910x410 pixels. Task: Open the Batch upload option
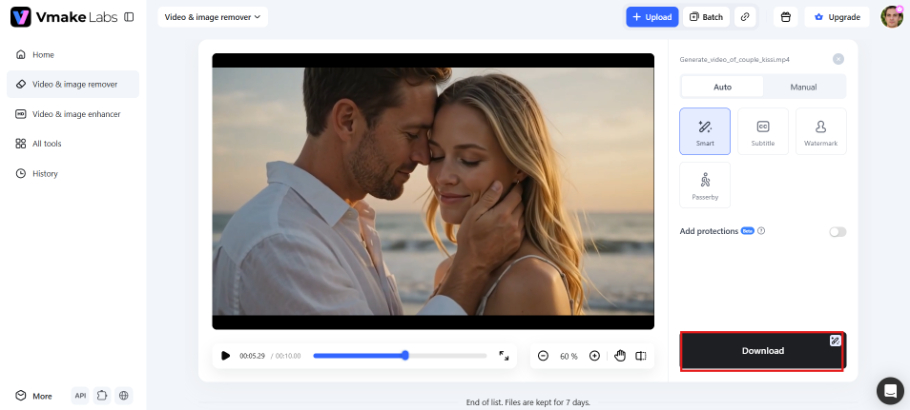(706, 17)
